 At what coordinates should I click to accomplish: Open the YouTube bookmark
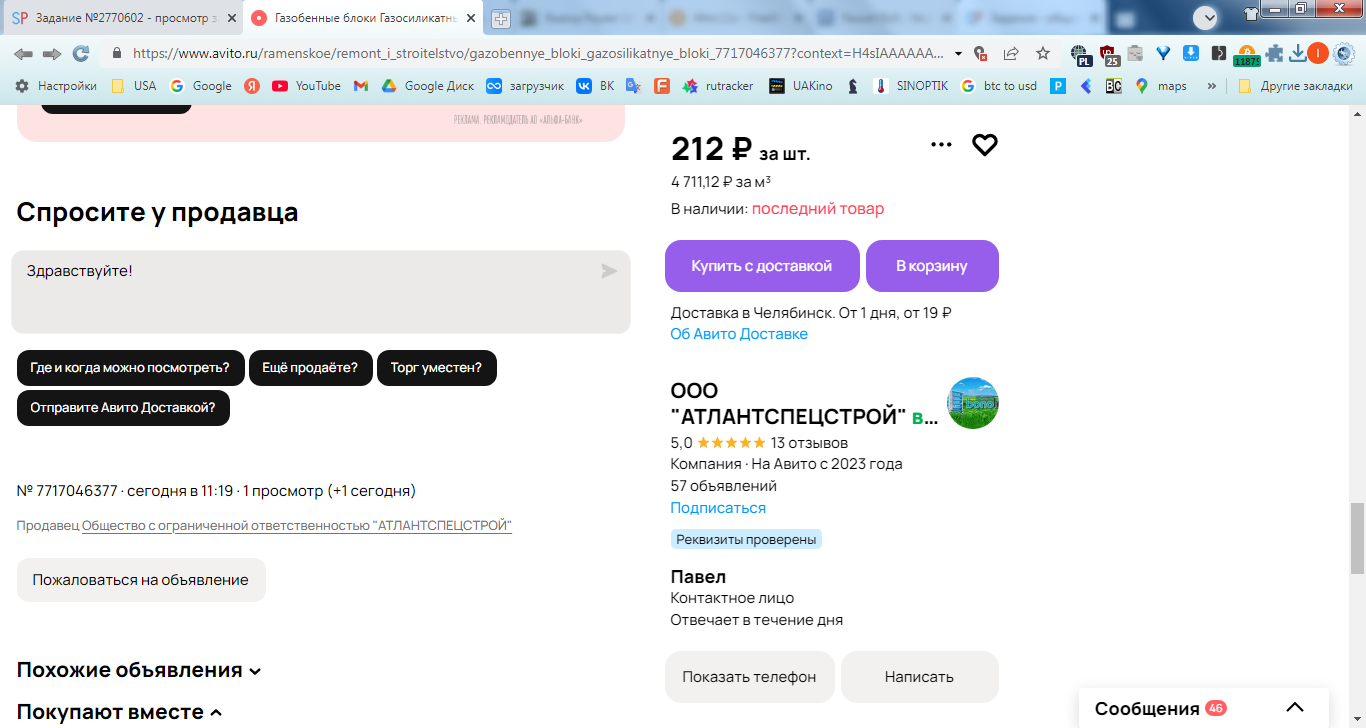click(x=306, y=86)
